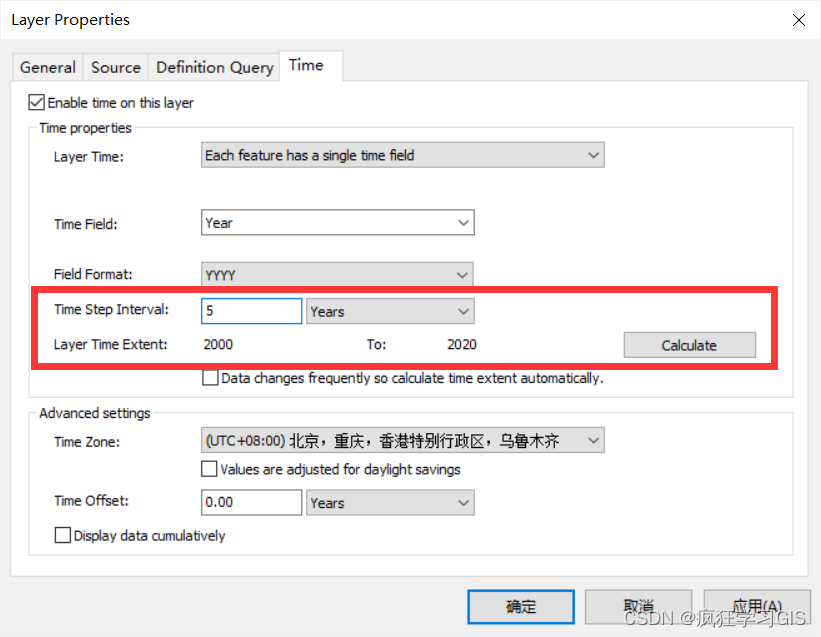Click the 2000 start extent value
This screenshot has width=821, height=637.
coord(218,344)
